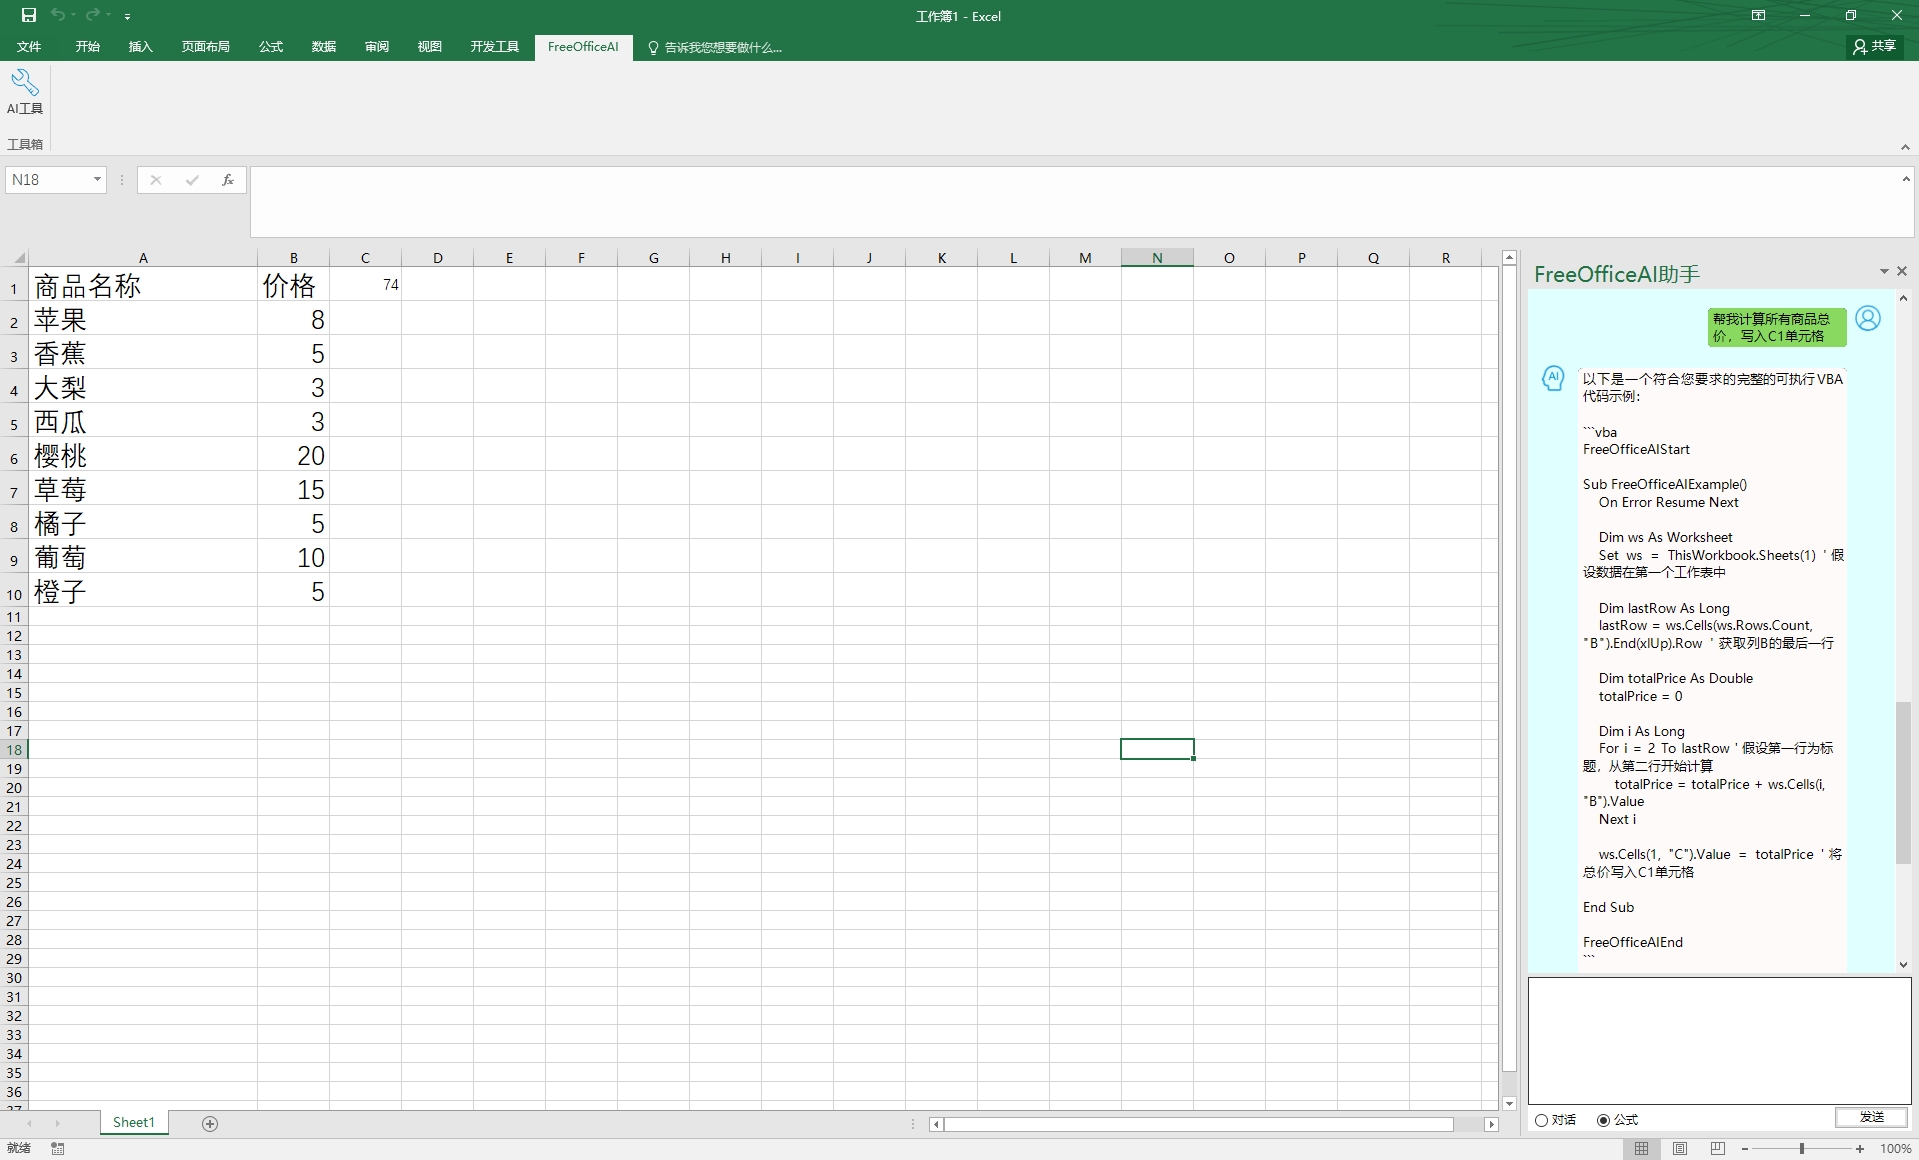Click the AI assistant message input box
This screenshot has width=1919, height=1160.
click(1718, 1040)
